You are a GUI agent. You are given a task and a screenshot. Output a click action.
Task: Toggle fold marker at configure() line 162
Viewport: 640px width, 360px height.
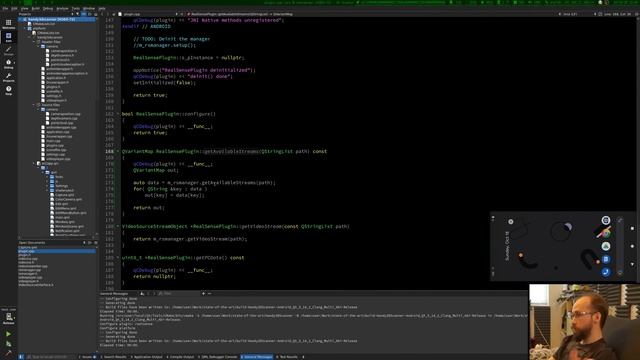pos(118,114)
